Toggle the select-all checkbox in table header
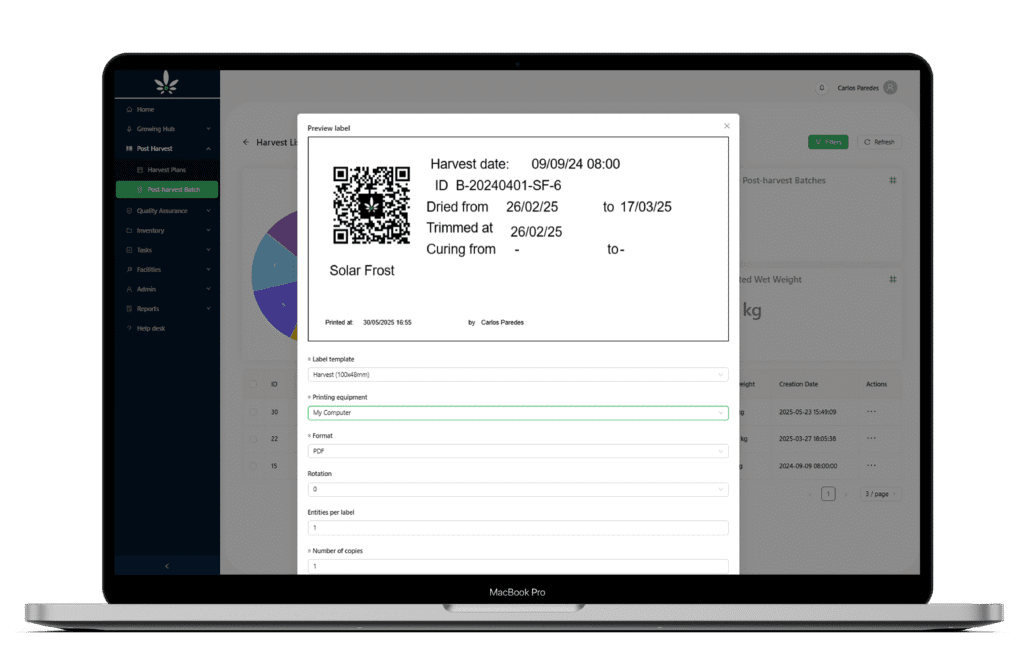The height and width of the screenshot is (661, 1024). (252, 384)
